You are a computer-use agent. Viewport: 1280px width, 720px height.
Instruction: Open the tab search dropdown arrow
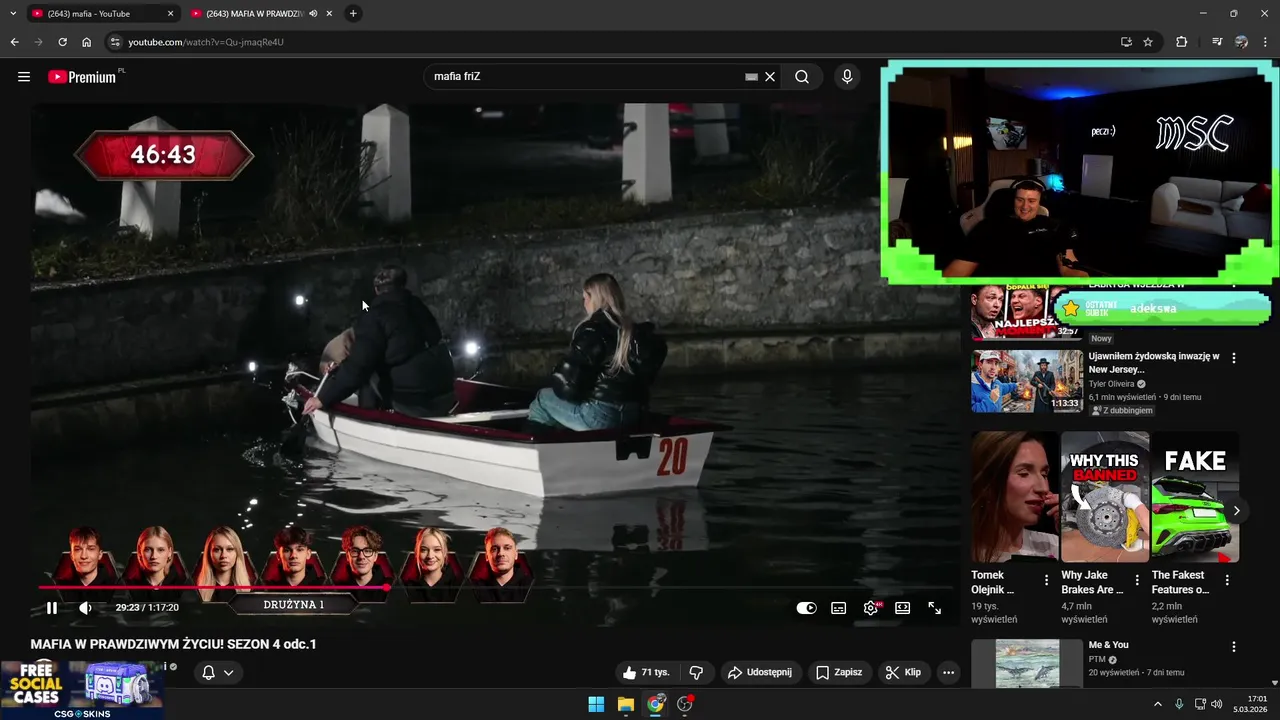click(x=13, y=14)
